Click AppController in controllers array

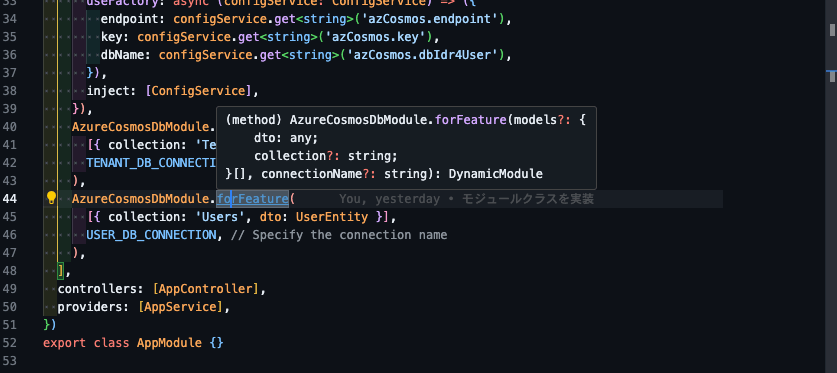click(x=206, y=289)
